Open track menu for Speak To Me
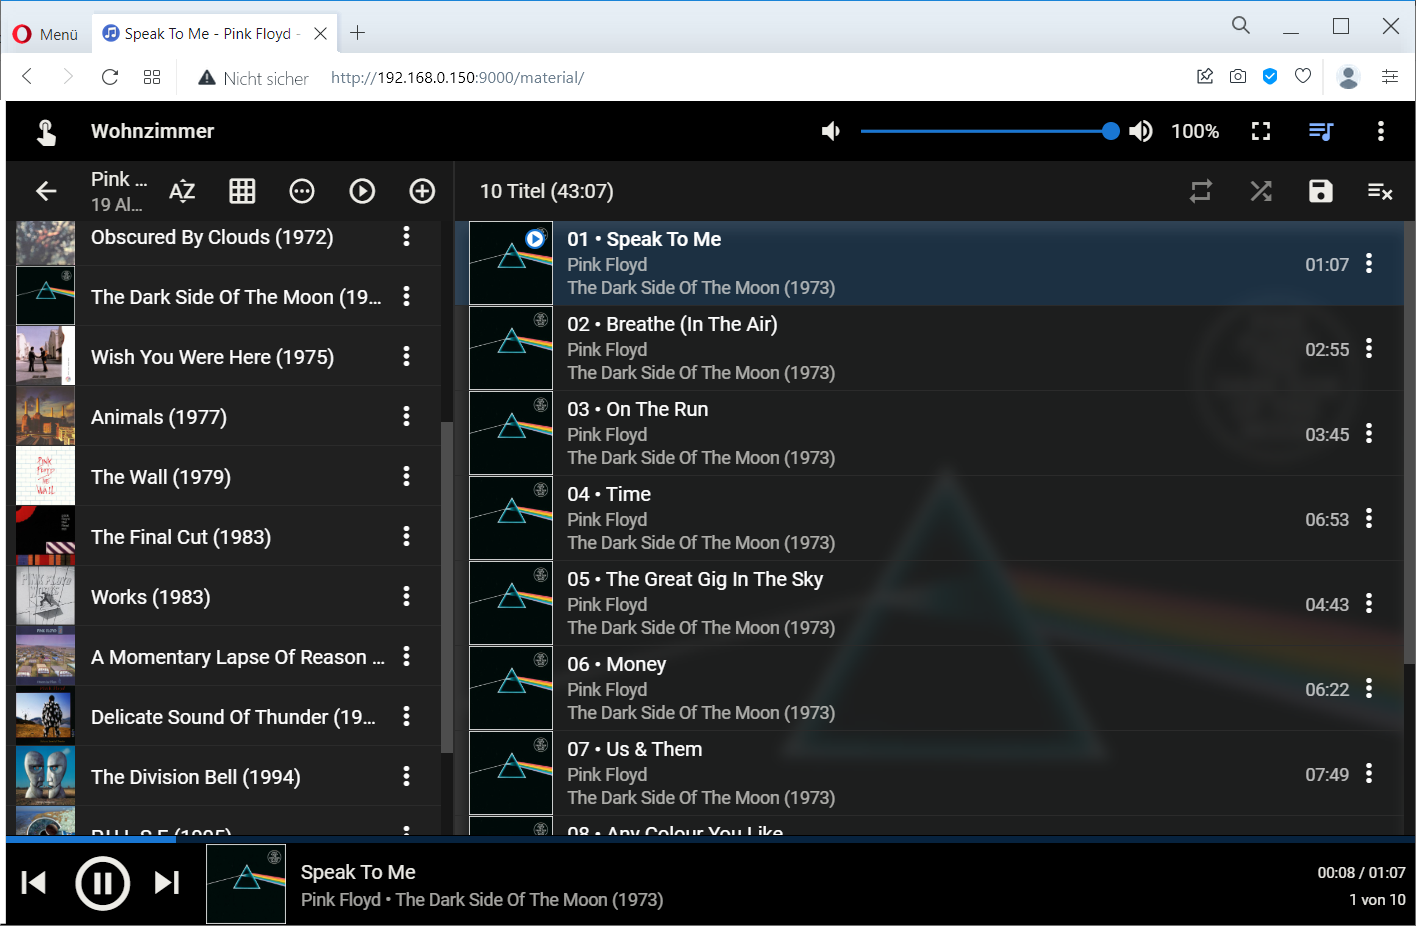Viewport: 1416px width, 926px height. 1369,264
